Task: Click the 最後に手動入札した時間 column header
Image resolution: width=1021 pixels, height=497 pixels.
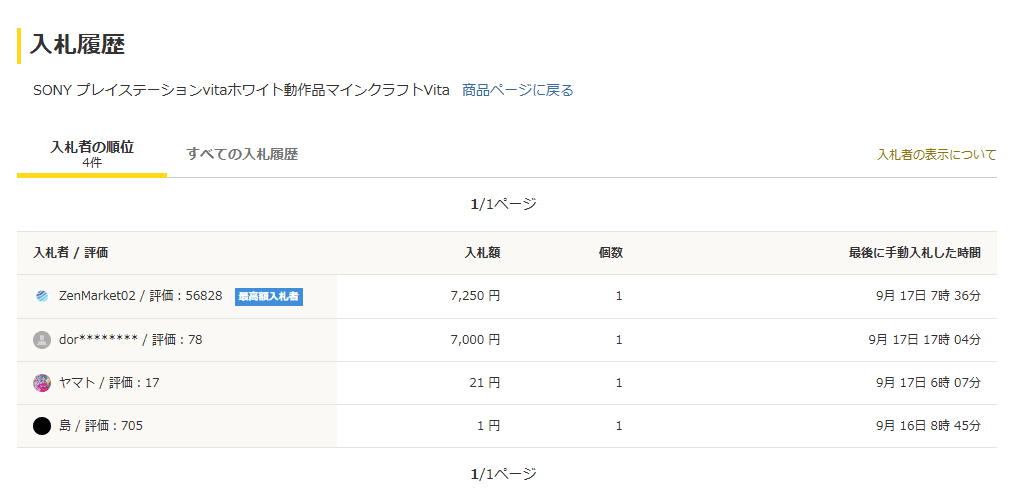Action: click(x=914, y=253)
